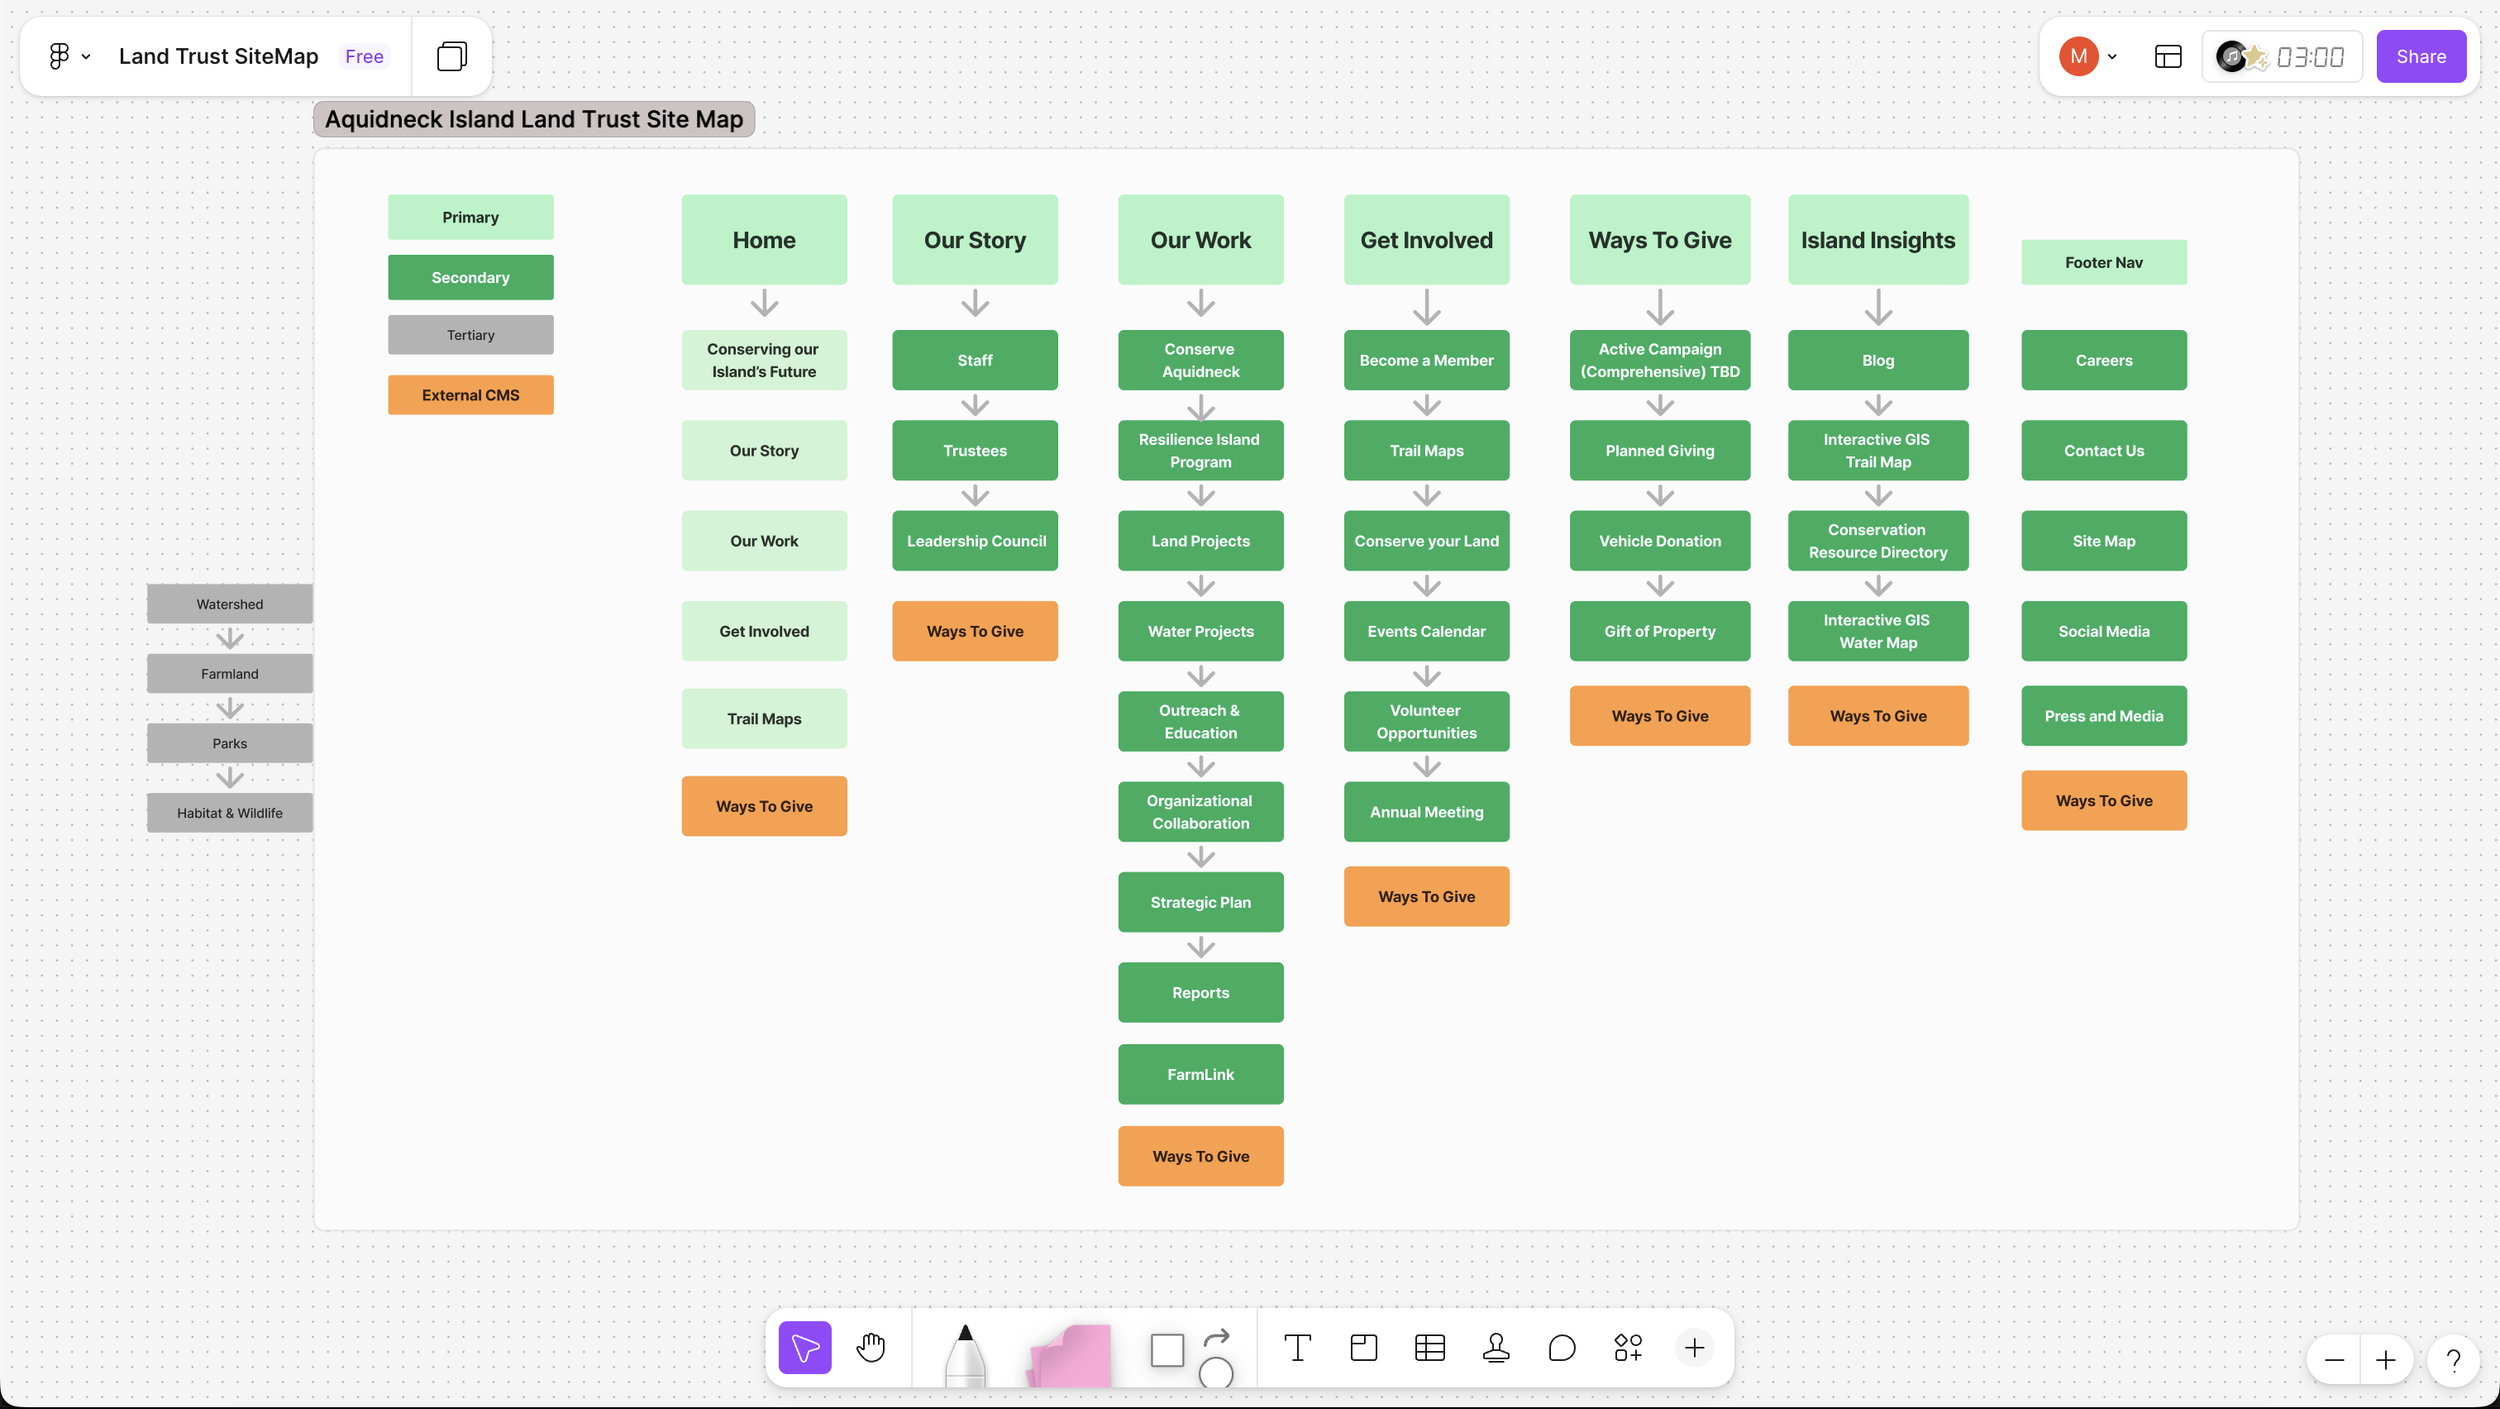Click the Events Calendar node
Viewport: 2500px width, 1409px height.
coord(1426,631)
